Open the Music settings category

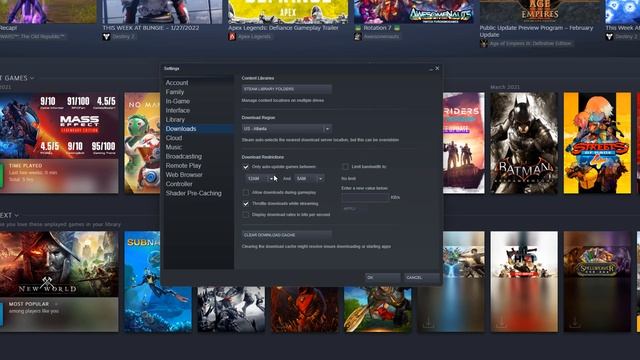pyautogui.click(x=174, y=147)
